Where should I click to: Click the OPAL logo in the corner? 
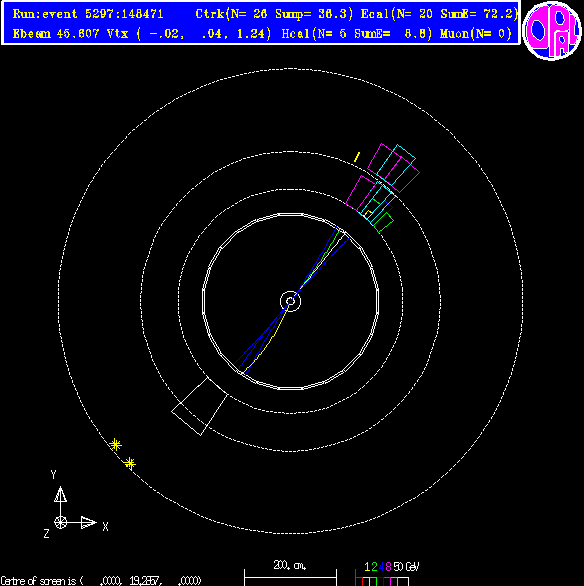pos(552,30)
